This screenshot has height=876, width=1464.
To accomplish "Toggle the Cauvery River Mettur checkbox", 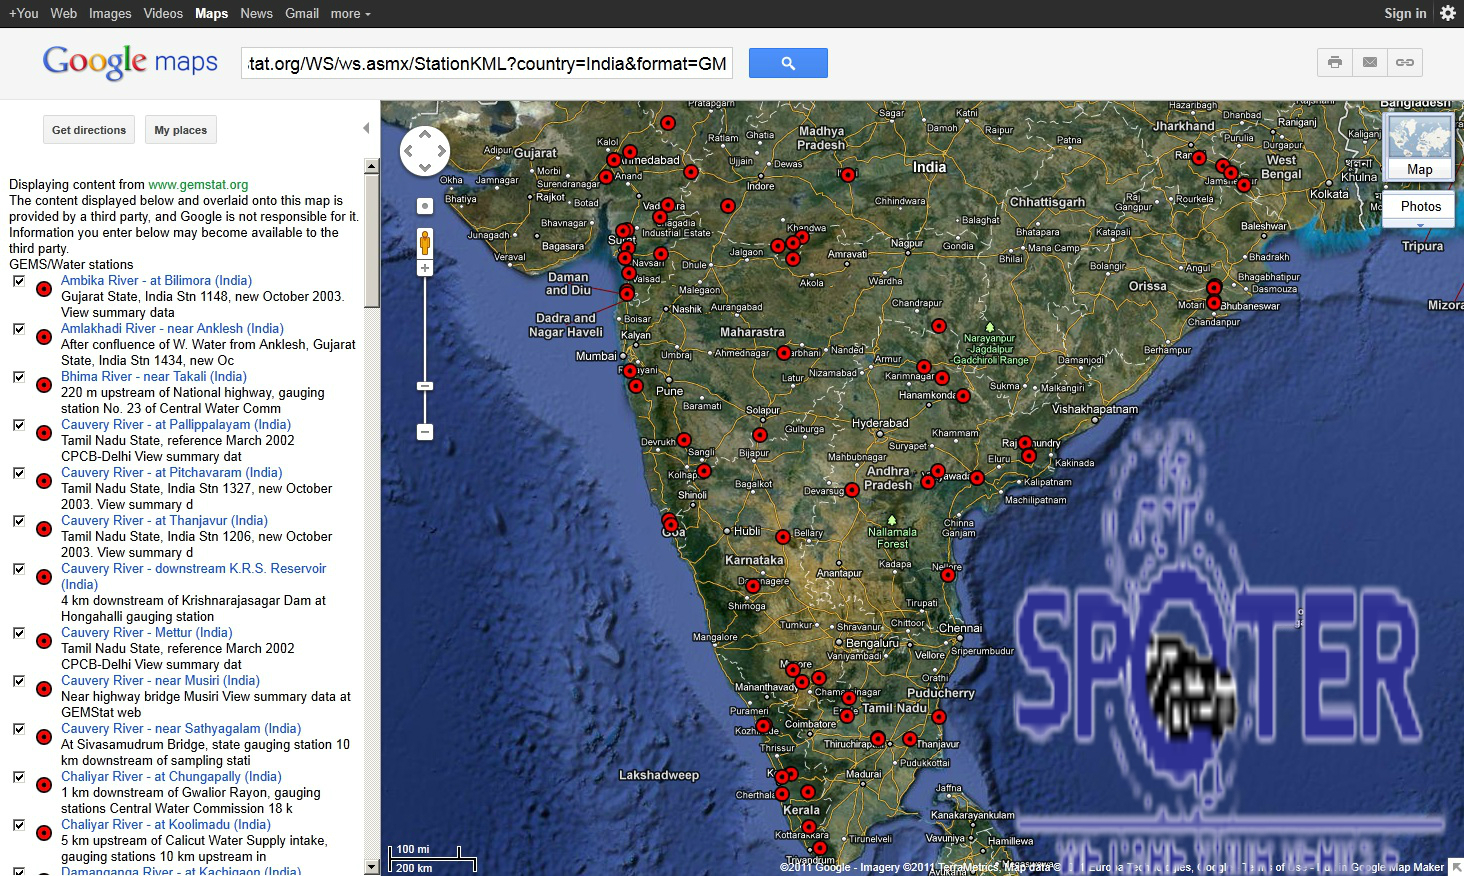I will [x=19, y=633].
